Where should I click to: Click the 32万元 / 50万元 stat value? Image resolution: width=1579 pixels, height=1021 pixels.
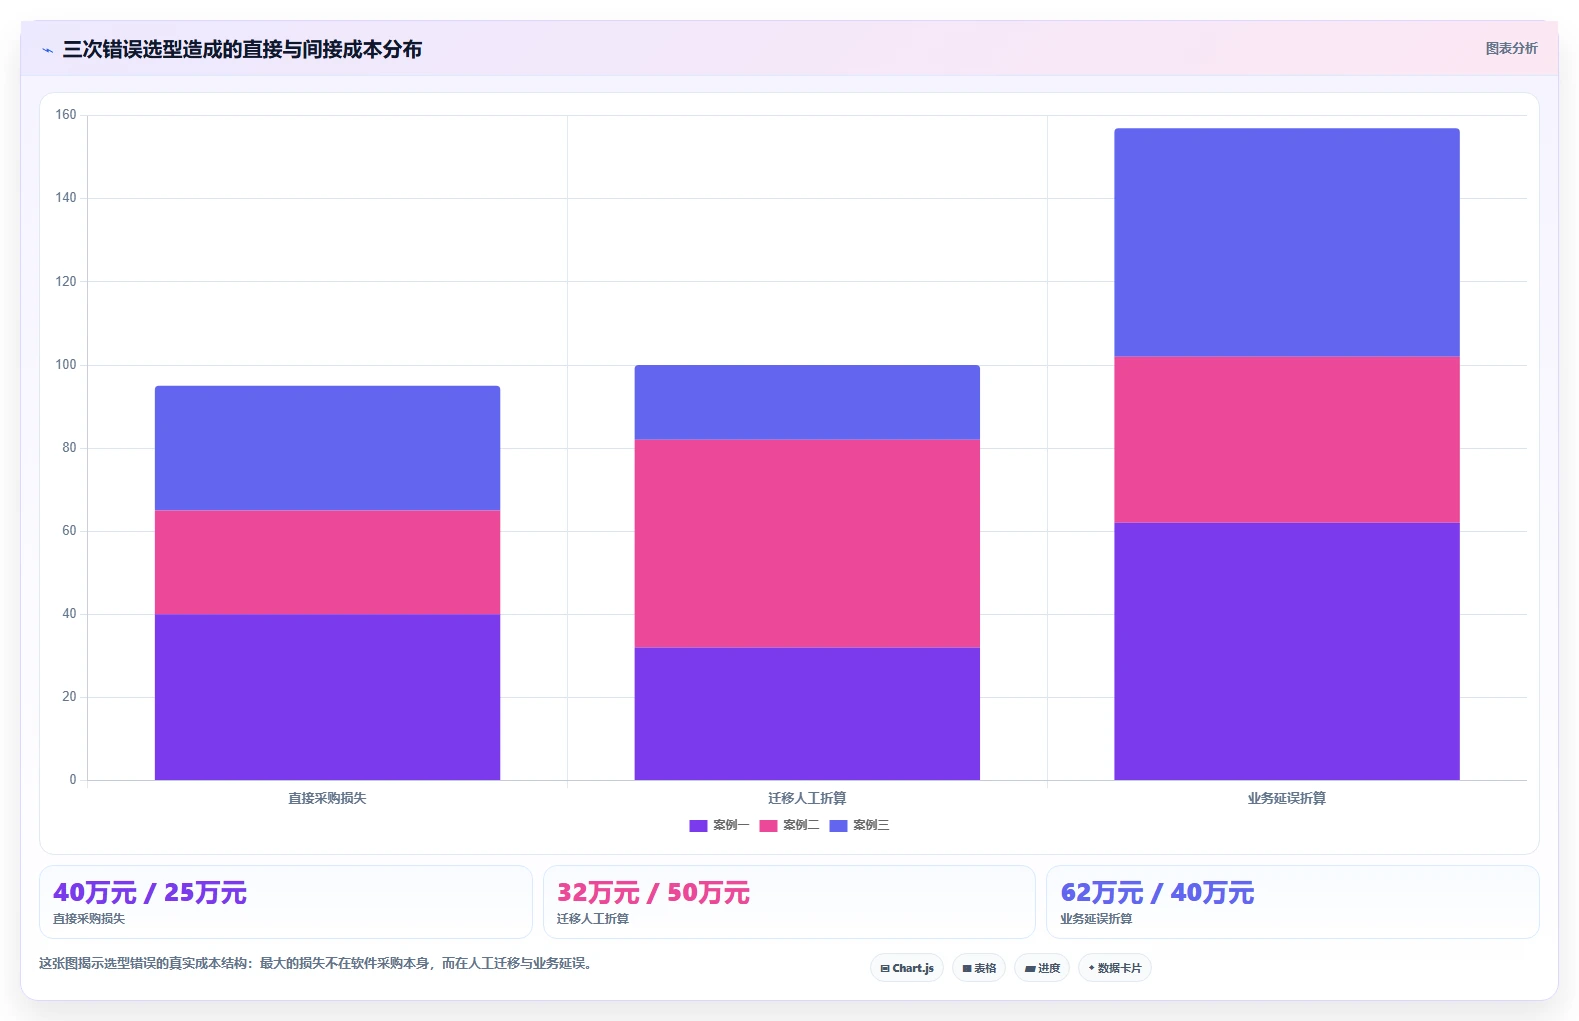click(x=653, y=893)
